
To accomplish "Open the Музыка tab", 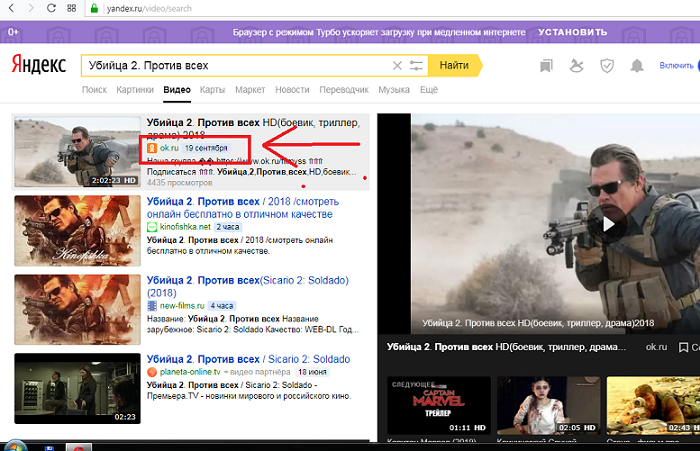I will coord(394,90).
